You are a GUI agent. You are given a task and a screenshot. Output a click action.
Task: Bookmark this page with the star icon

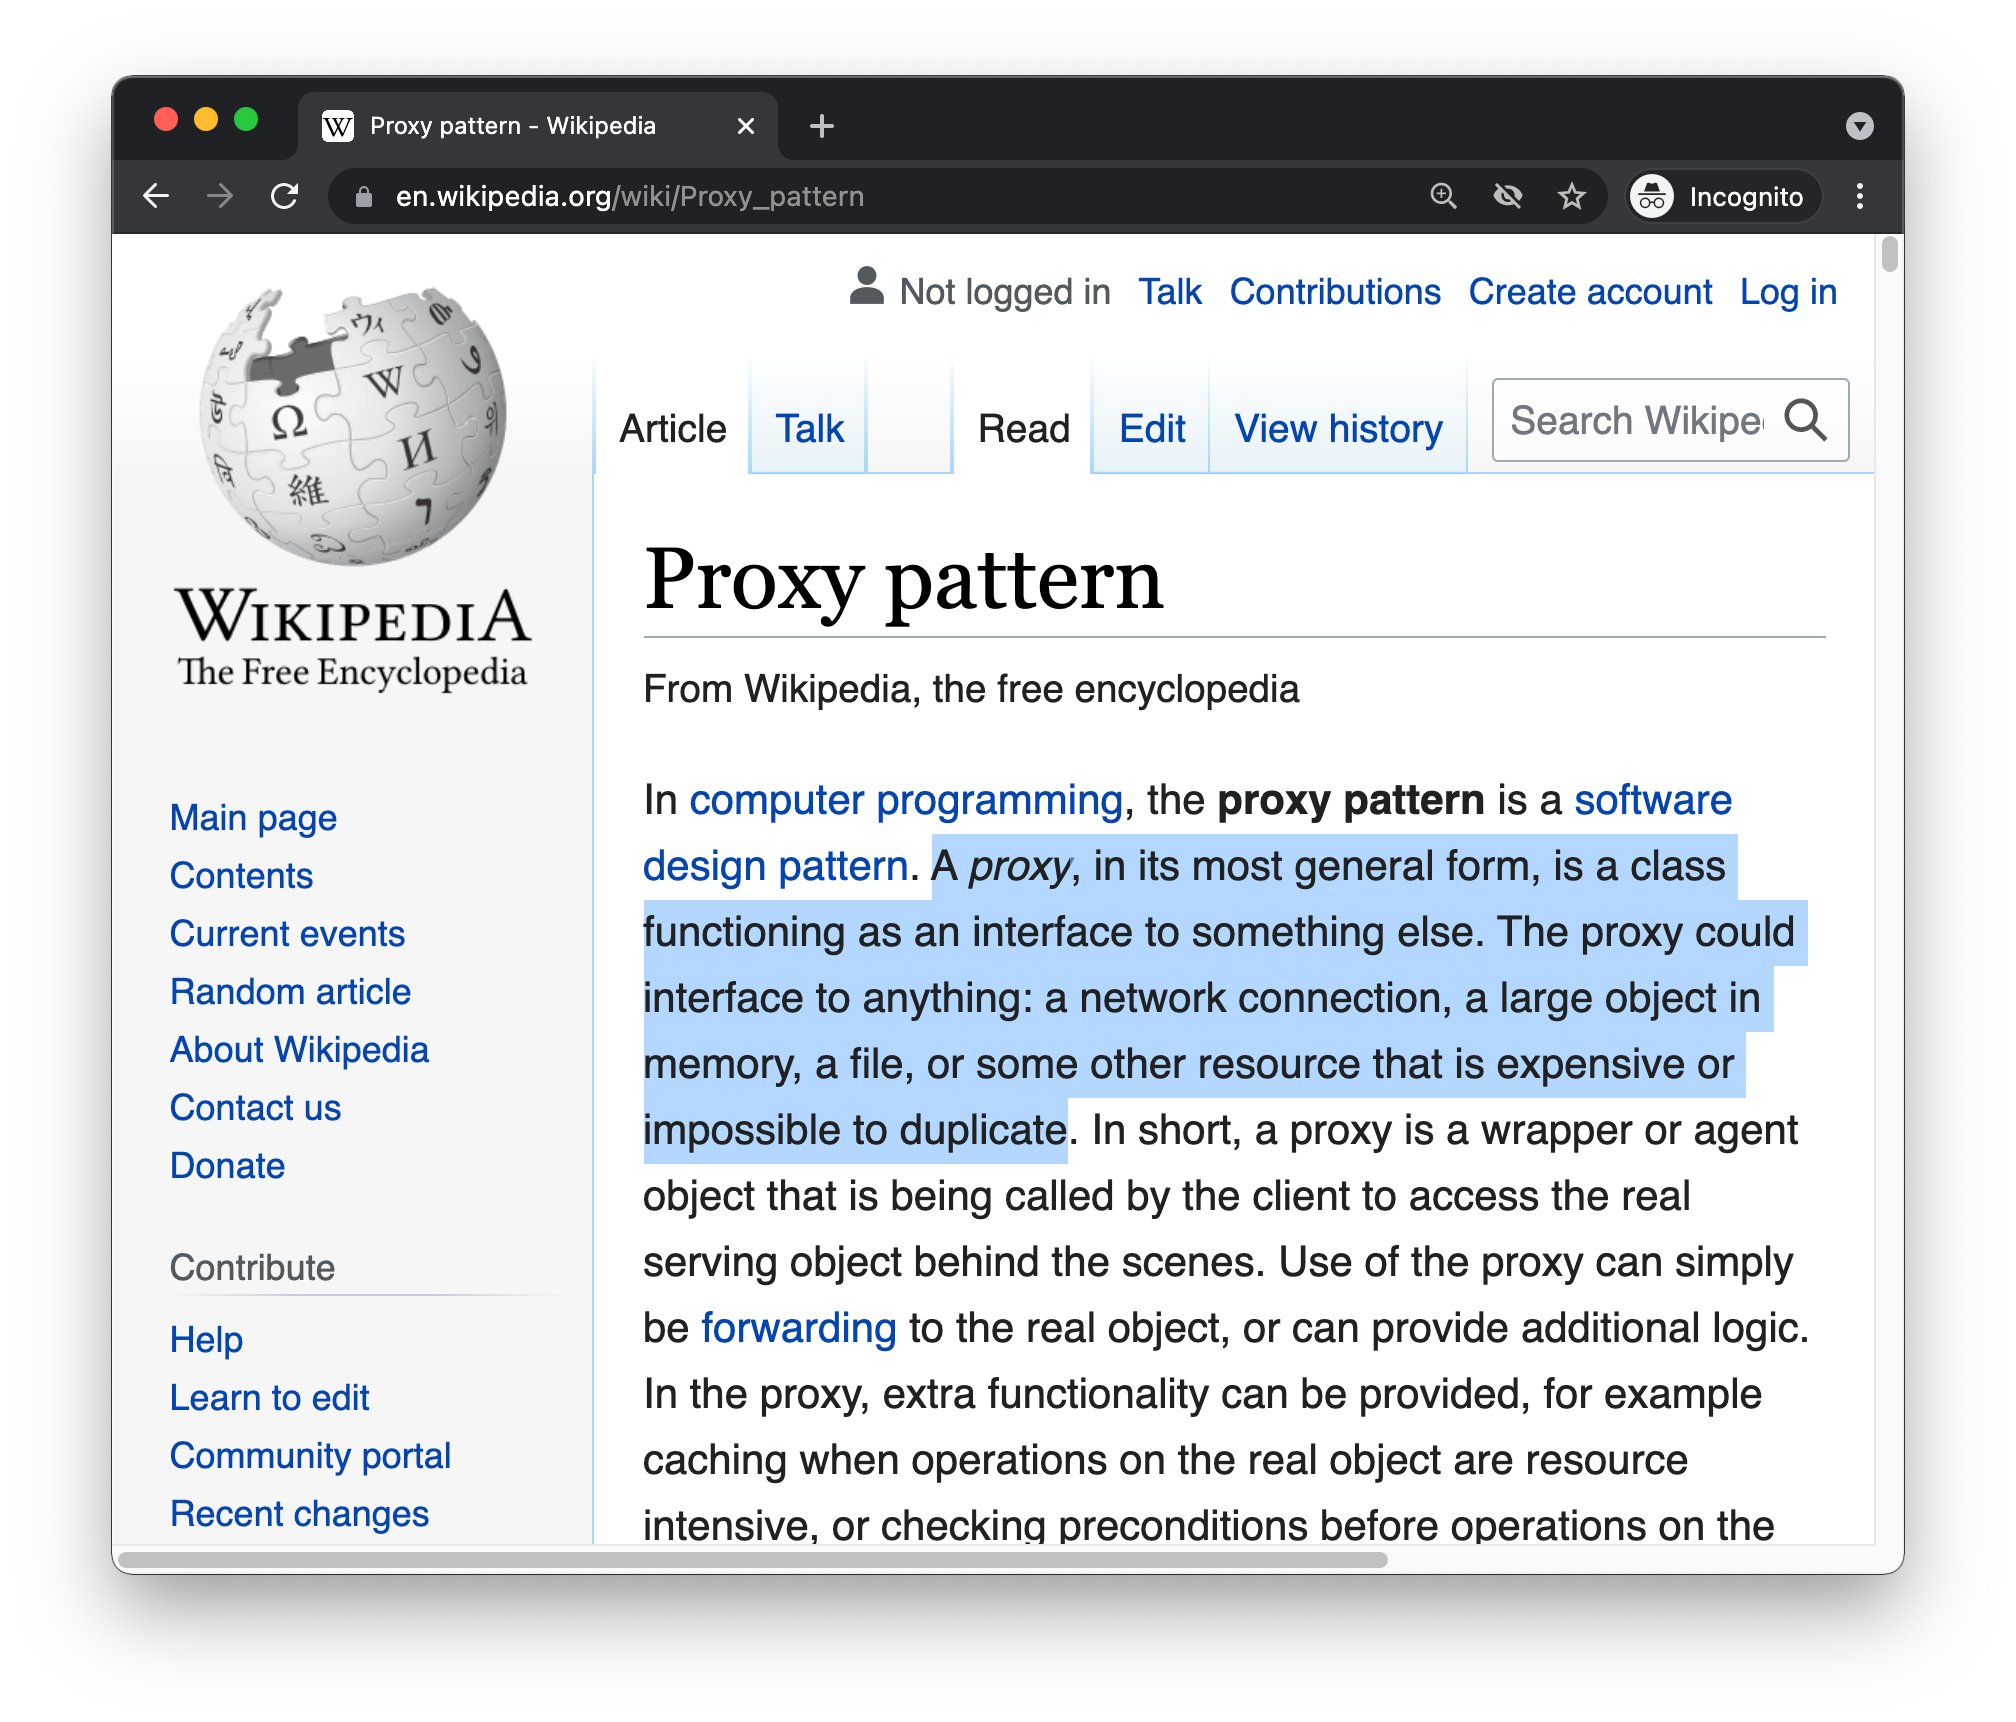tap(1572, 196)
